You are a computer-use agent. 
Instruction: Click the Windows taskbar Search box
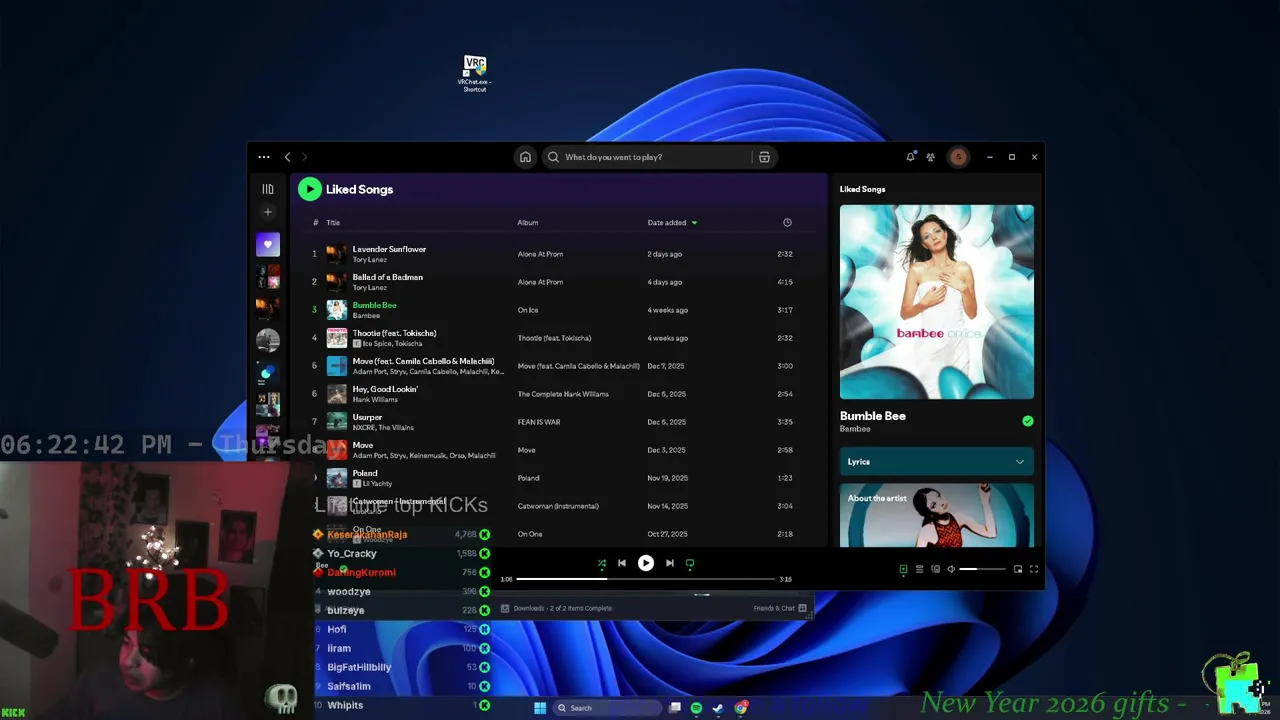[608, 708]
